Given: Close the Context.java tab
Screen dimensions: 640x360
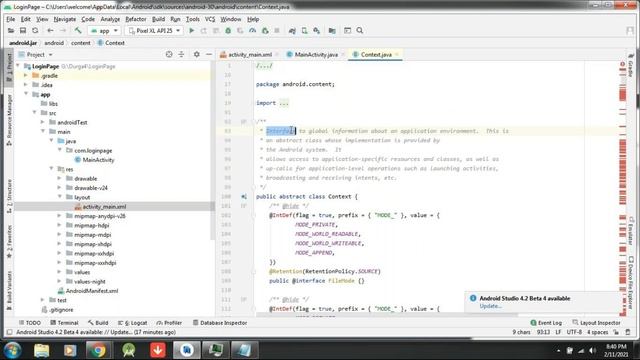Looking at the screenshot, I should tap(397, 54).
